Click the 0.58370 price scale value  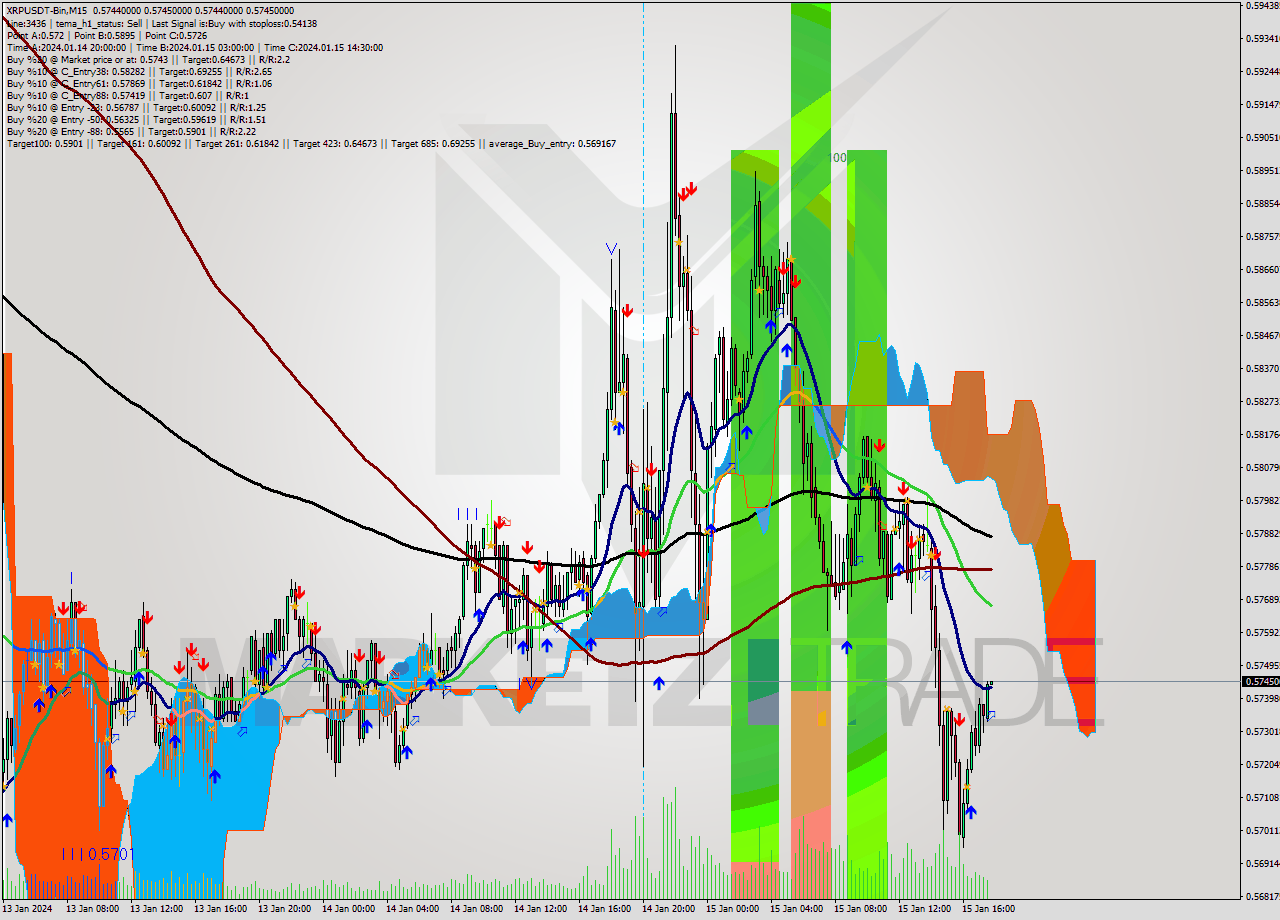[1261, 368]
